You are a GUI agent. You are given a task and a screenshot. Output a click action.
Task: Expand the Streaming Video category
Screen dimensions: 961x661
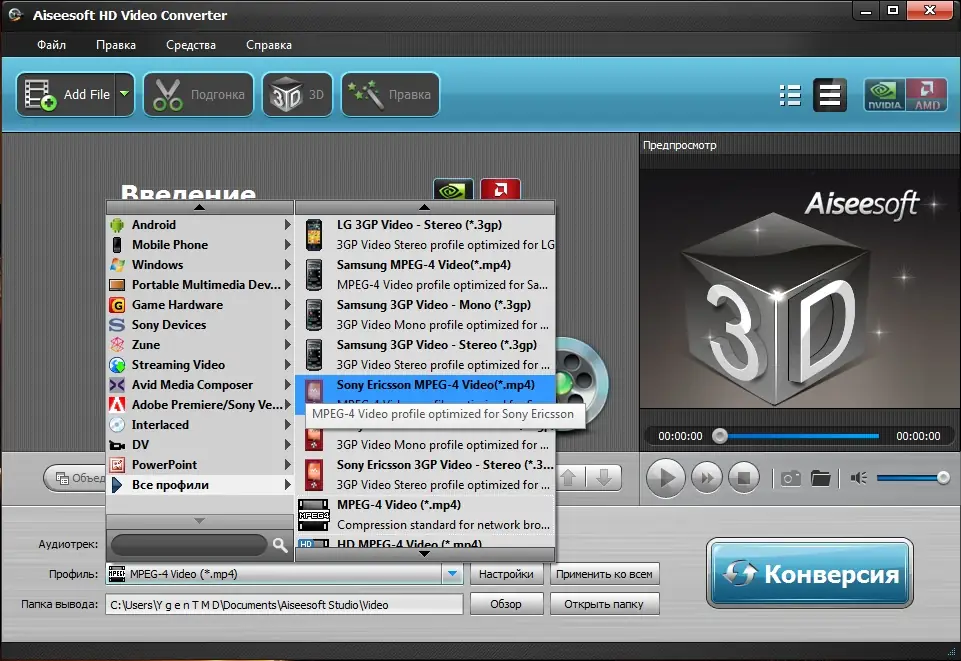tap(200, 364)
